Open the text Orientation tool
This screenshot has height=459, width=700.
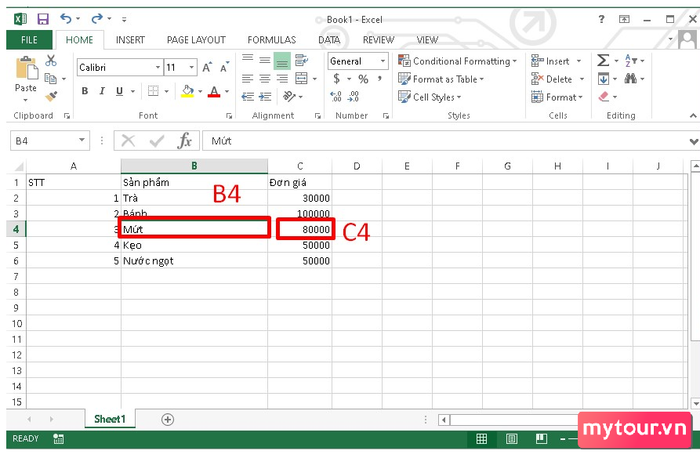[x=289, y=96]
